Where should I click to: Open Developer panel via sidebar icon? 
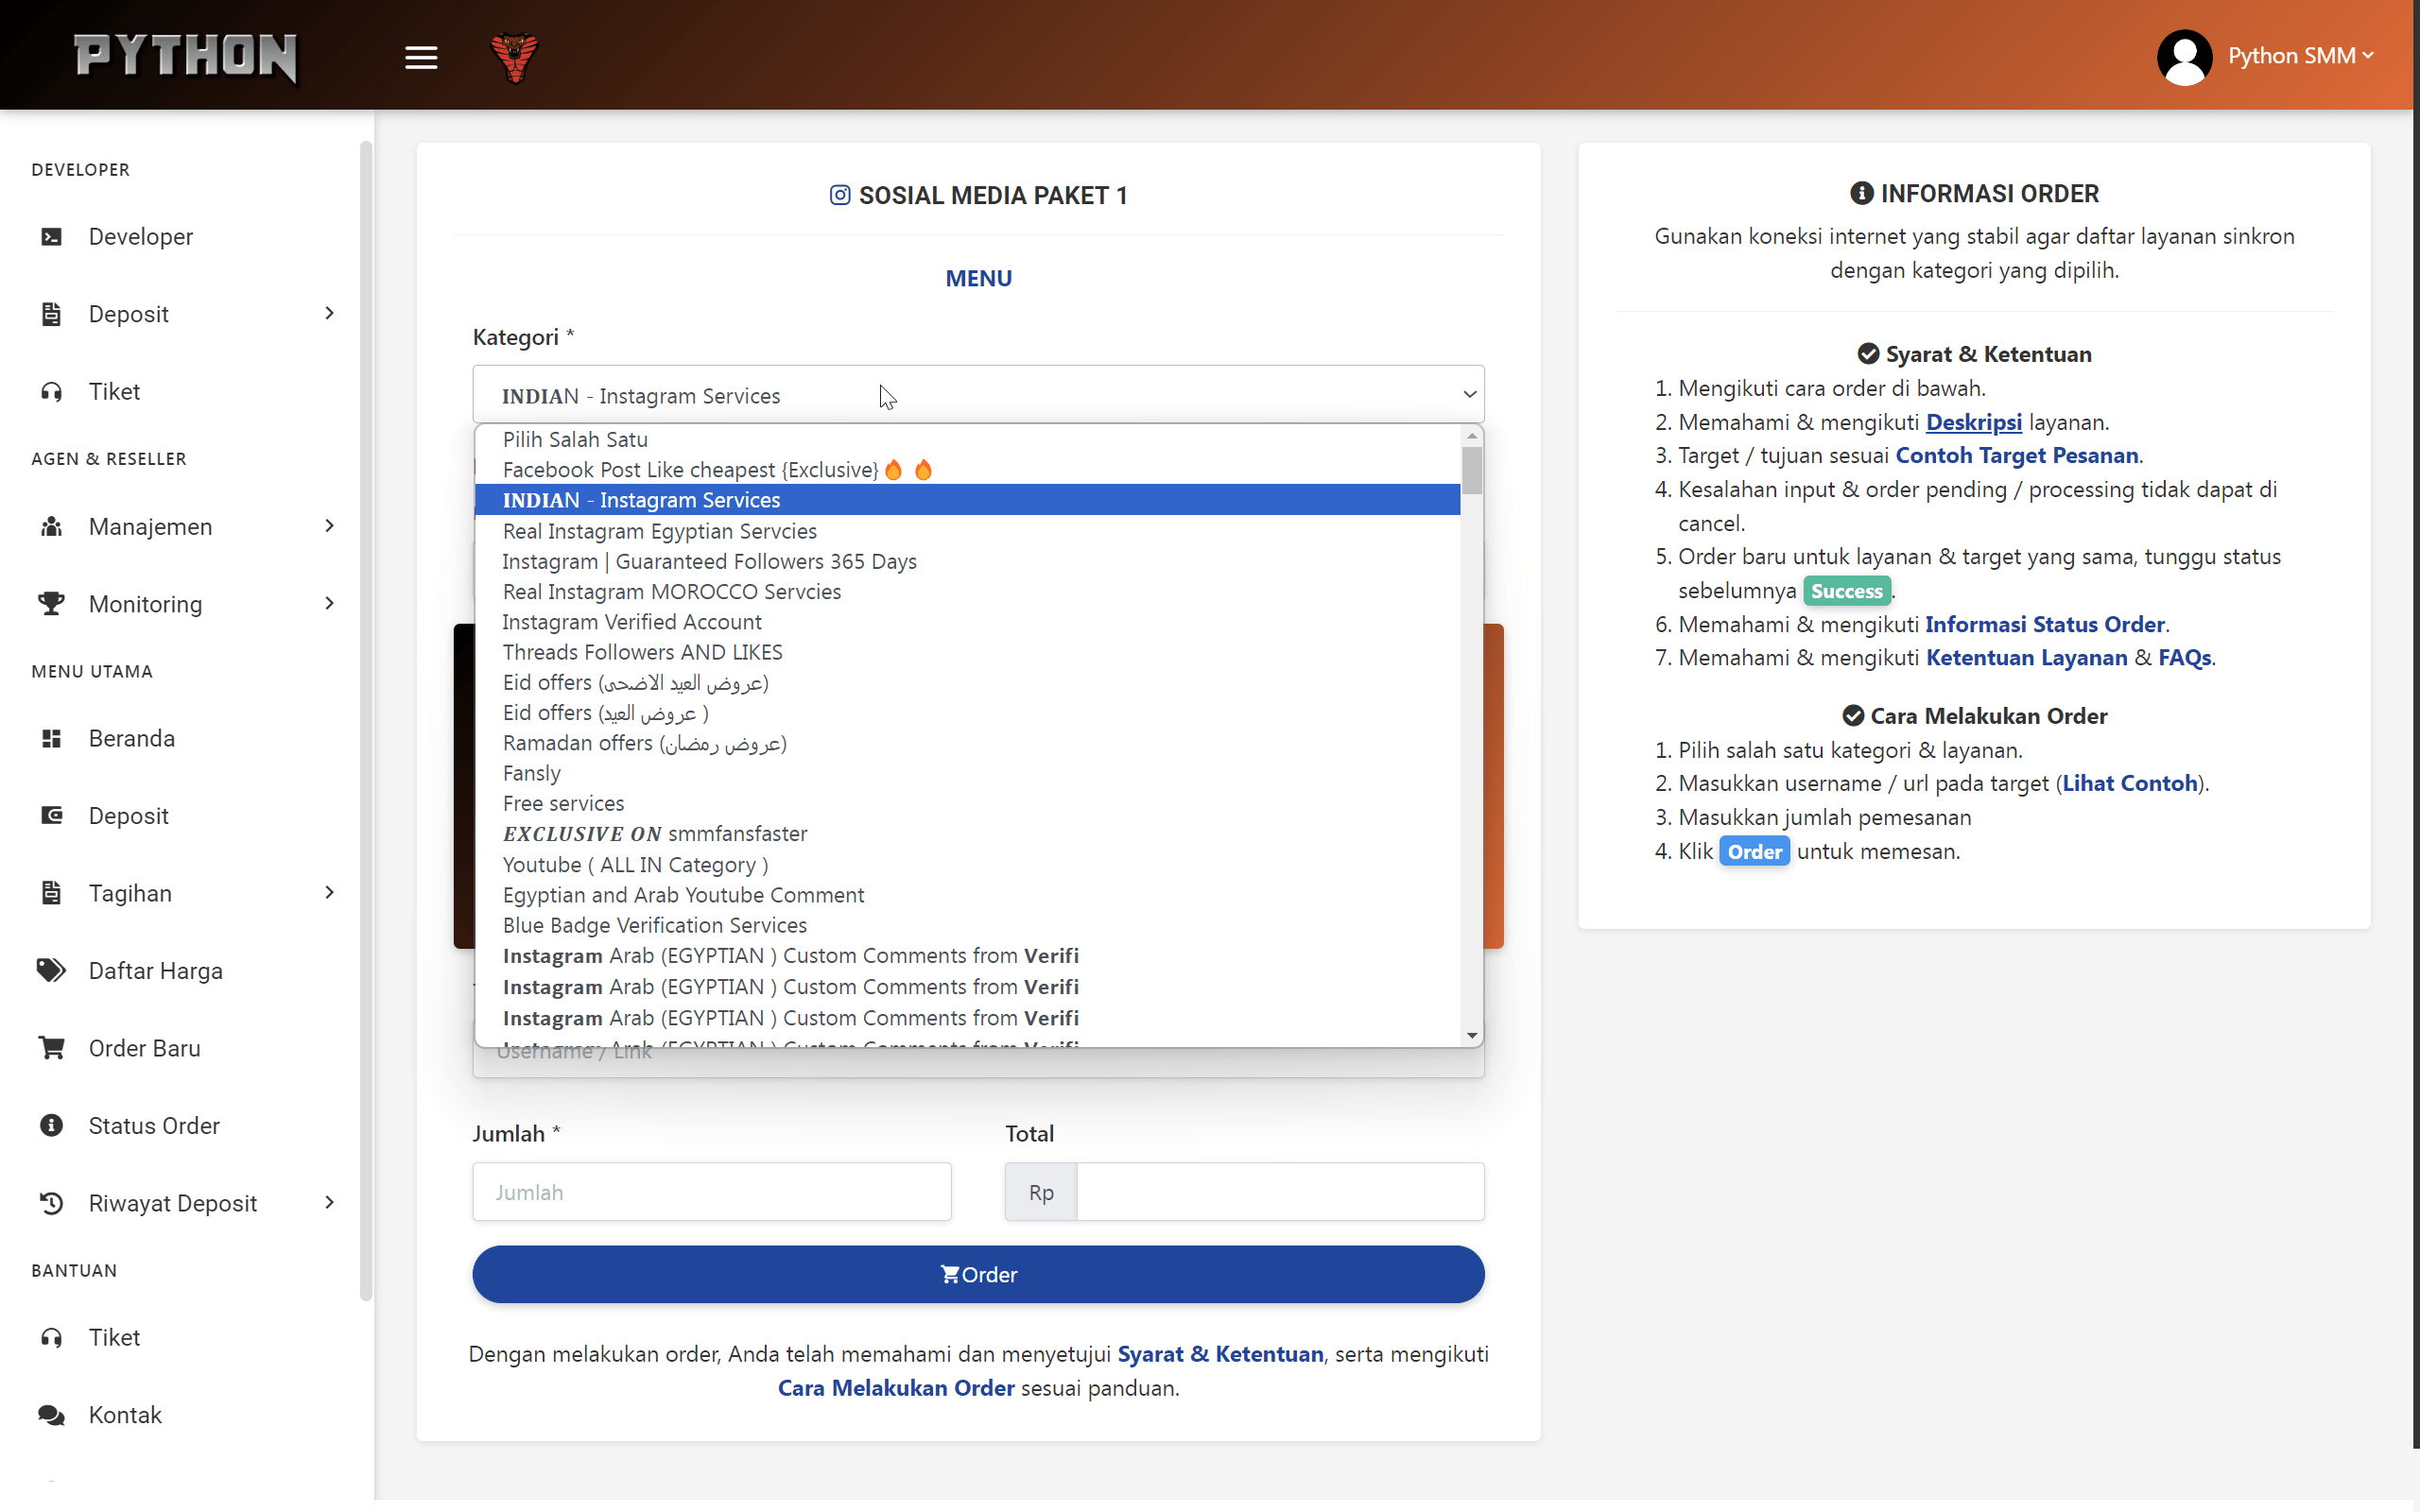(x=52, y=236)
